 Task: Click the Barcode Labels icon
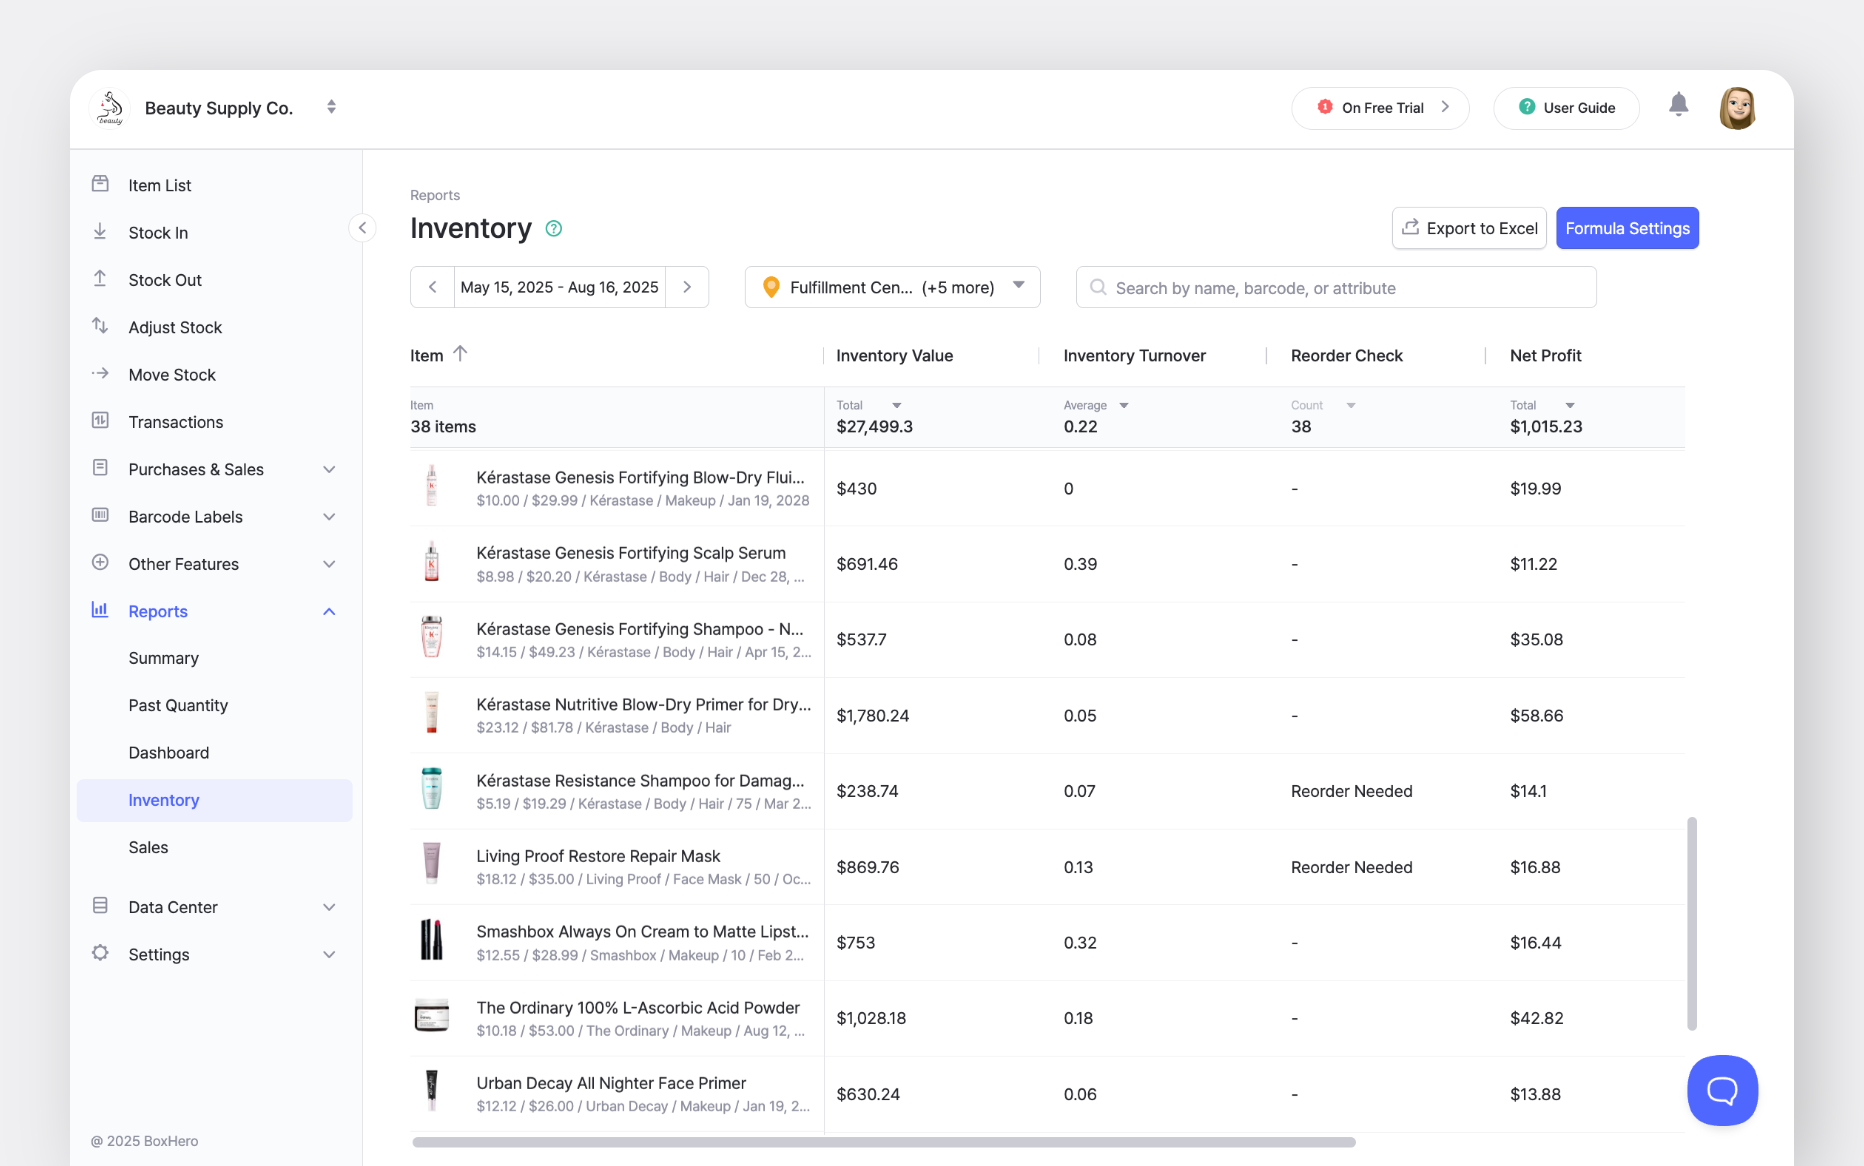(x=100, y=516)
